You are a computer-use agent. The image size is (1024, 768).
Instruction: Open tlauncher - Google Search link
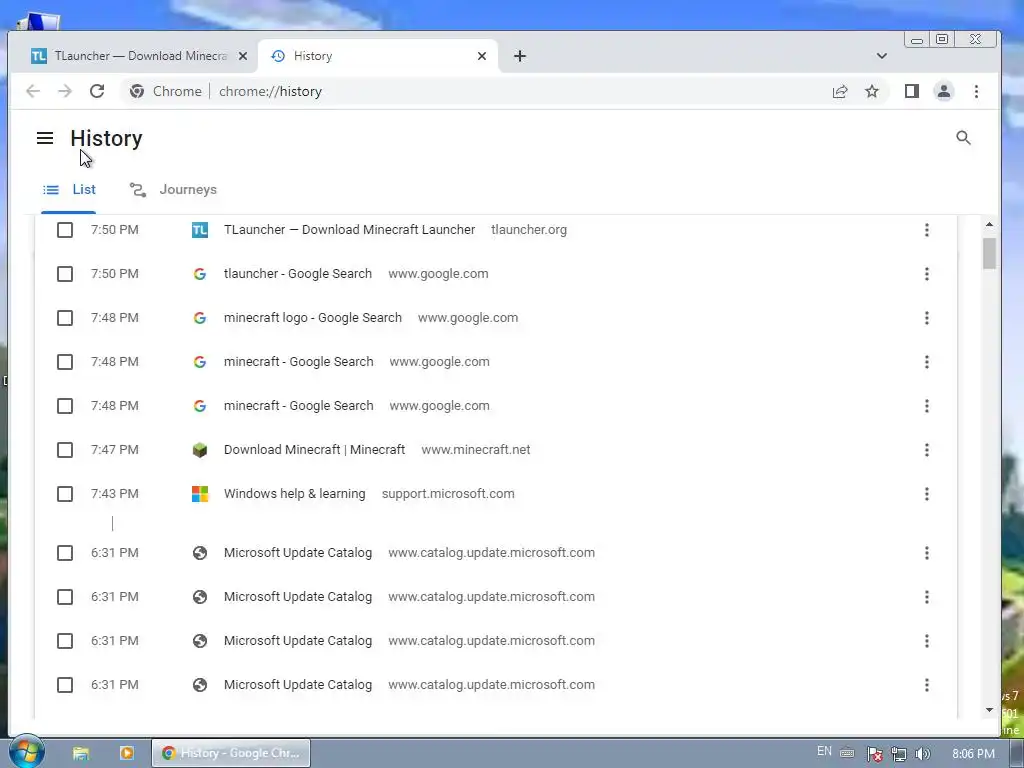298,274
